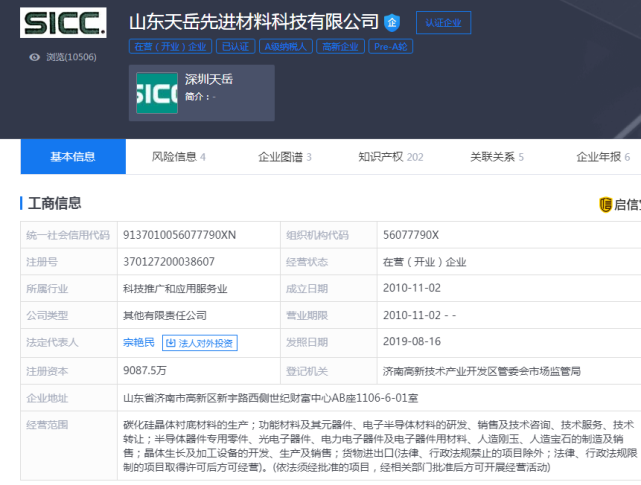Click the 启信宝 shield logo icon

(605, 204)
